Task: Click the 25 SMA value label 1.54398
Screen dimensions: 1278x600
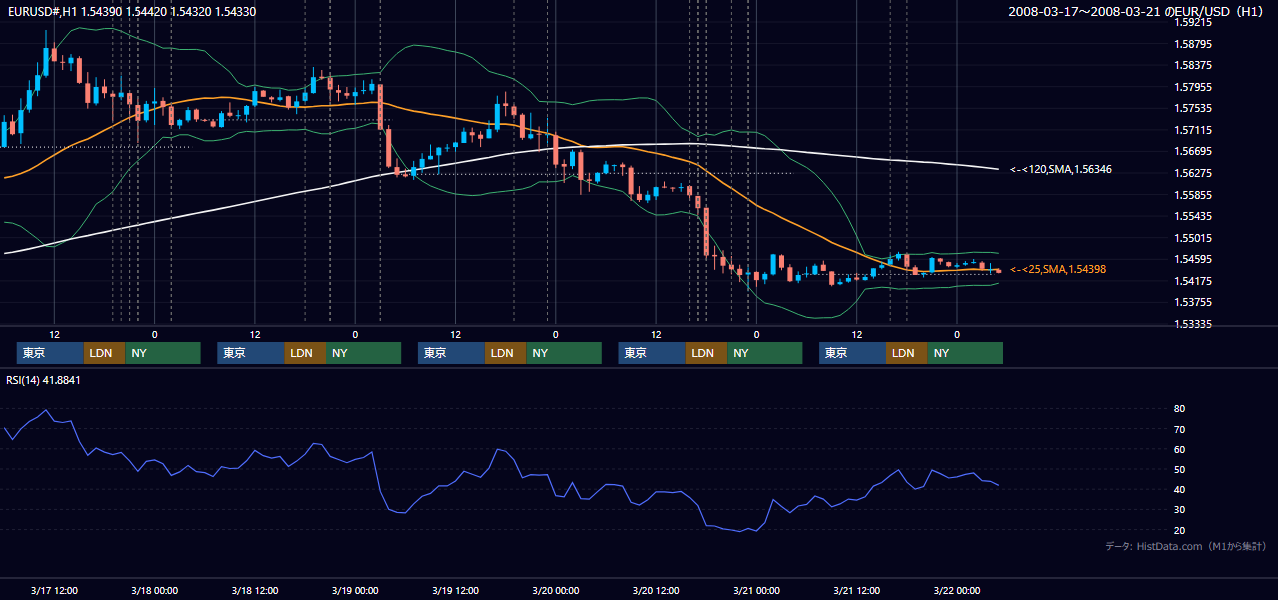Action: click(1058, 269)
